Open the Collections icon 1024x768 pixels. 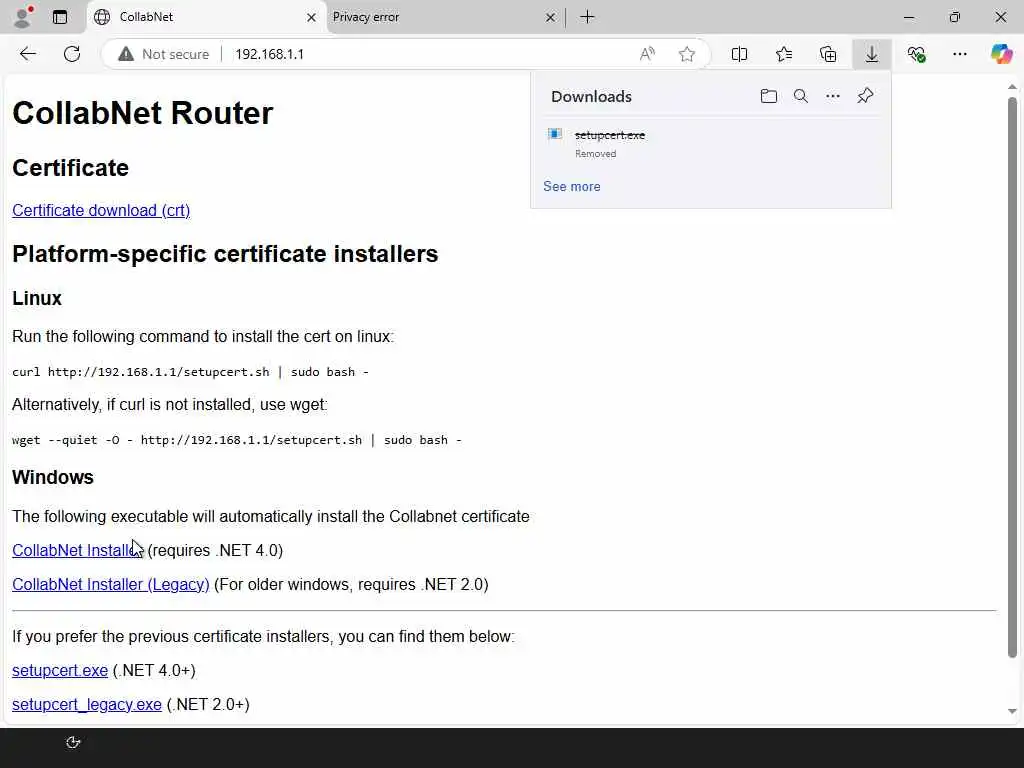pos(828,54)
